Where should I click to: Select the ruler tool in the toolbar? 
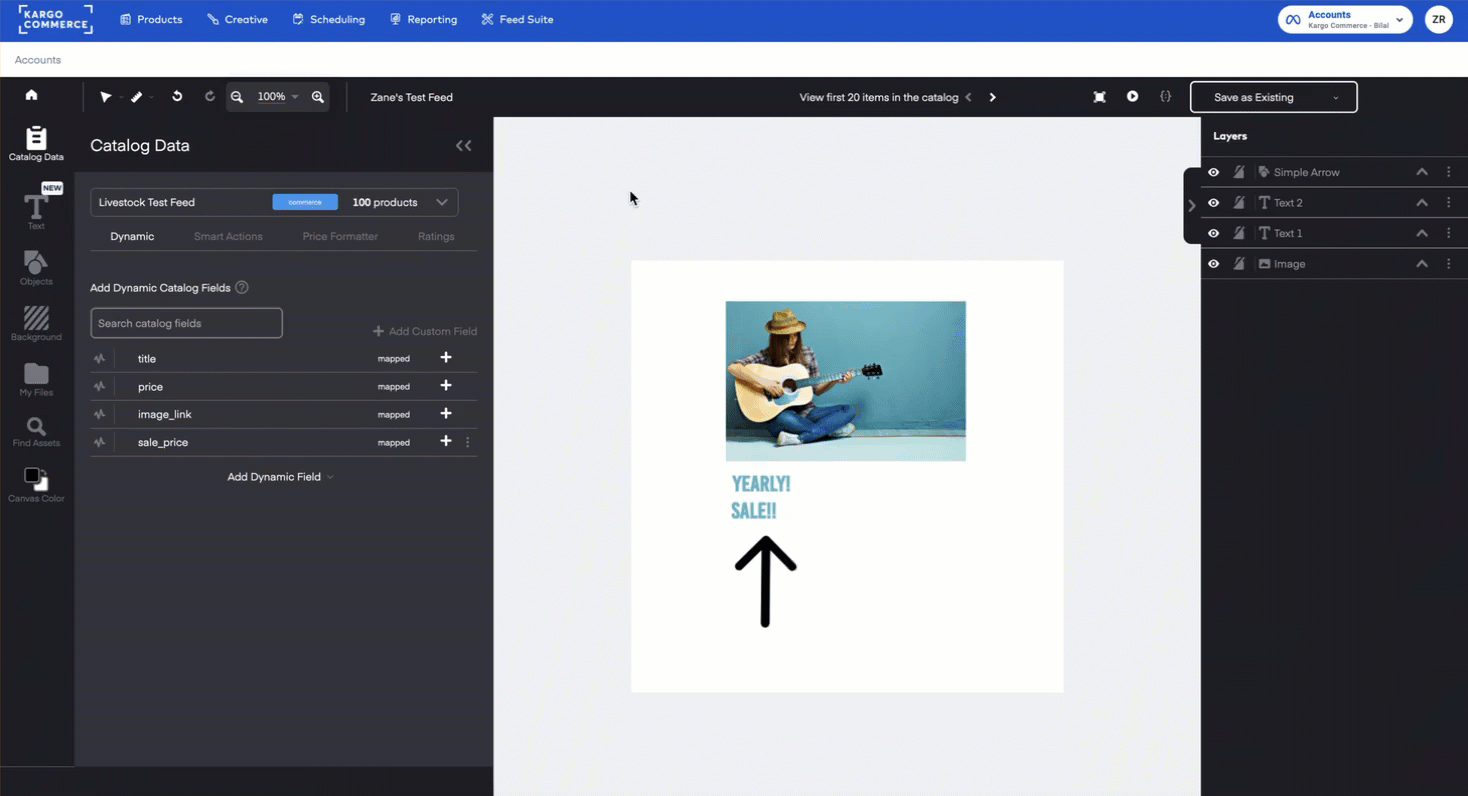pyautogui.click(x=138, y=96)
